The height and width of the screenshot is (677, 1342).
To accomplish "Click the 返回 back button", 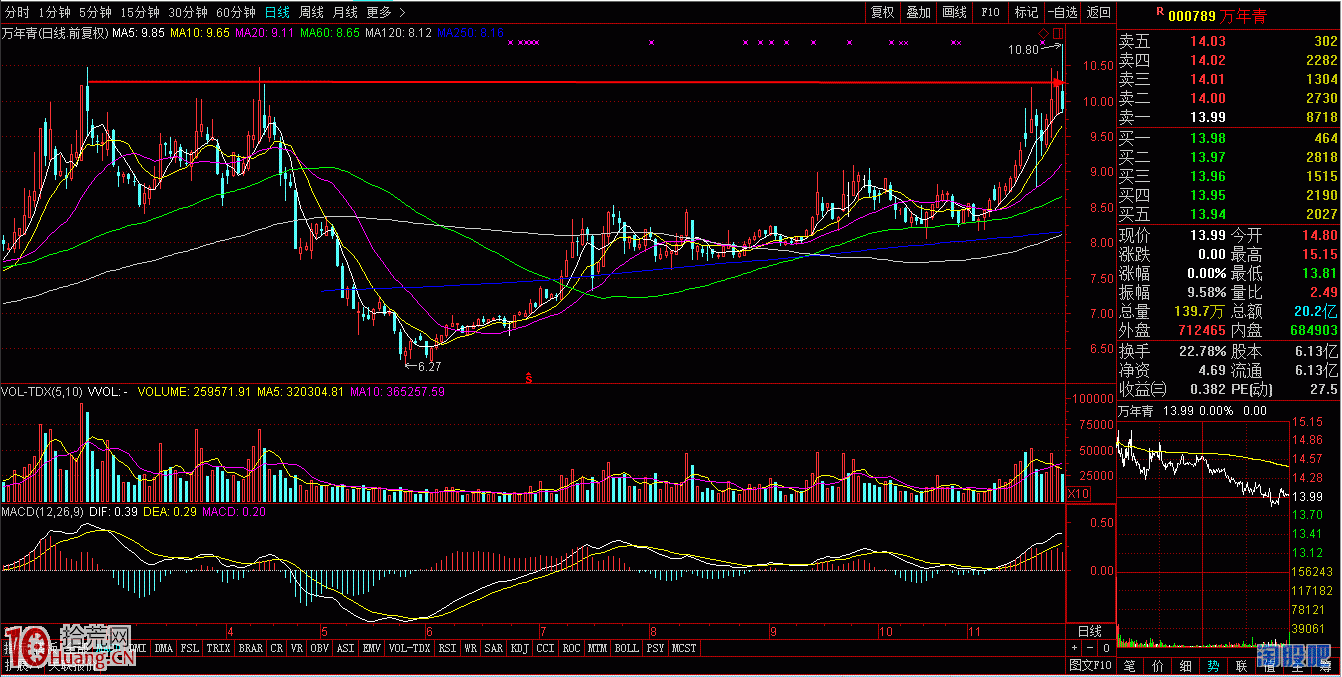I will coord(1098,12).
